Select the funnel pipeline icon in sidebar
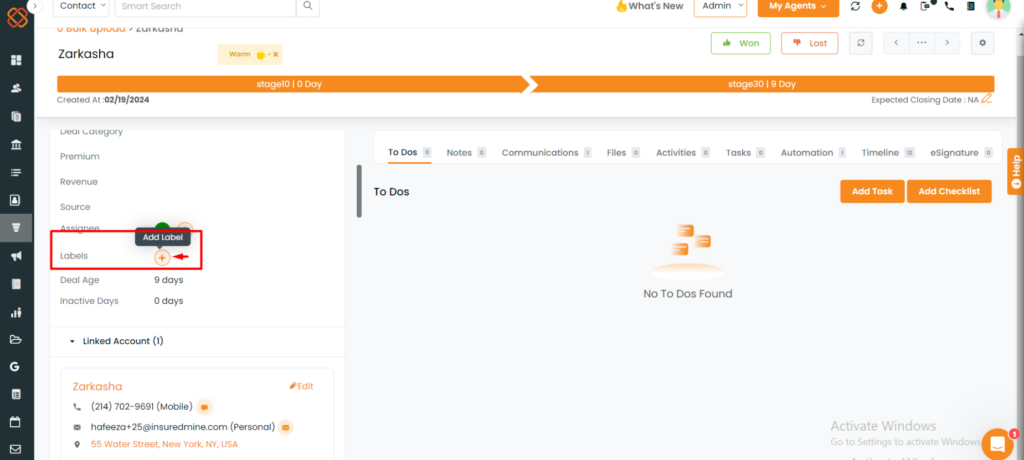The image size is (1024, 460). 16,227
